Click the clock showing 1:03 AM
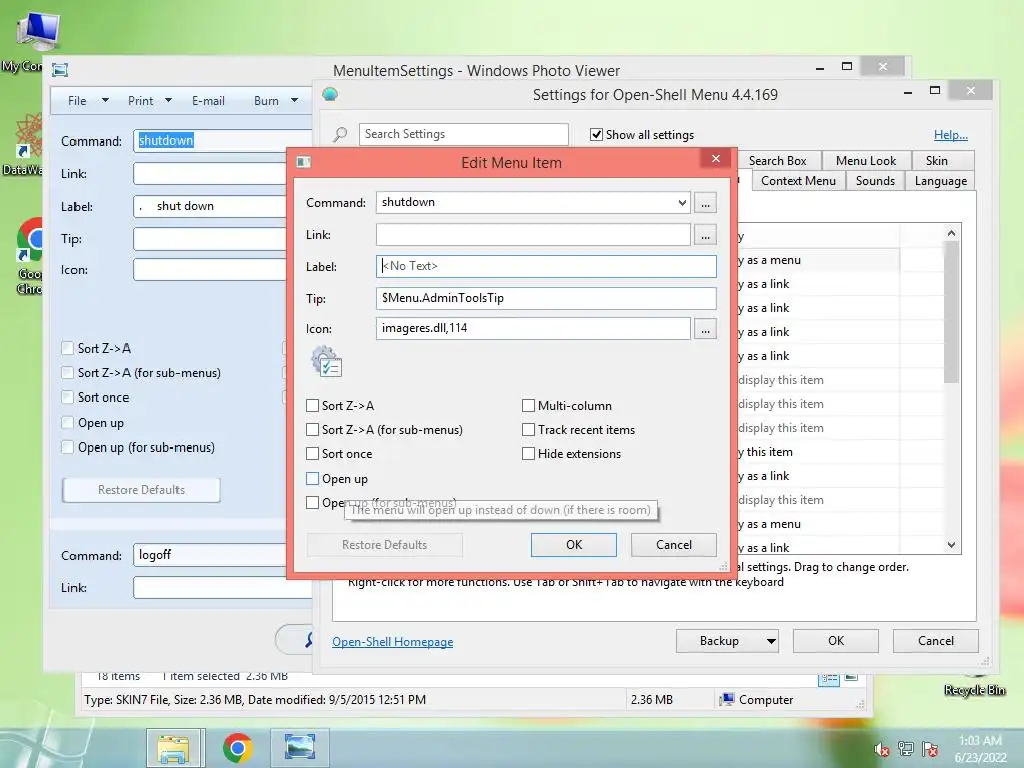Image resolution: width=1024 pixels, height=768 pixels. [980, 741]
